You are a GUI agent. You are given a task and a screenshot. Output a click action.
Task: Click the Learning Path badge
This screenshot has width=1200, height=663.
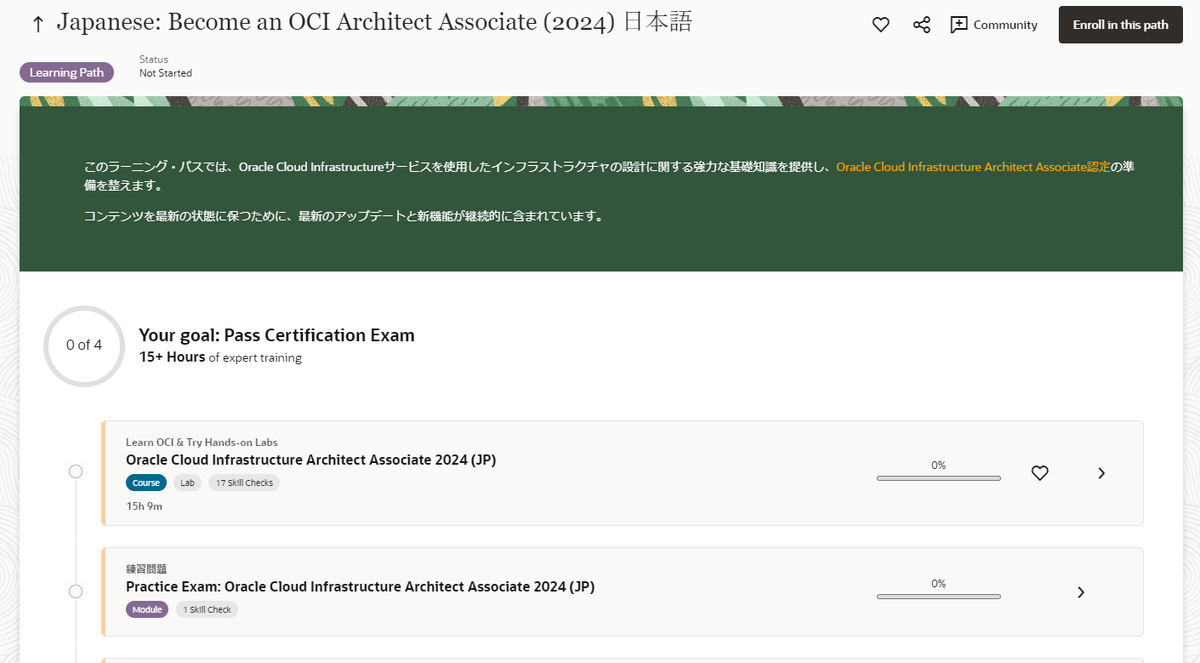click(x=67, y=73)
